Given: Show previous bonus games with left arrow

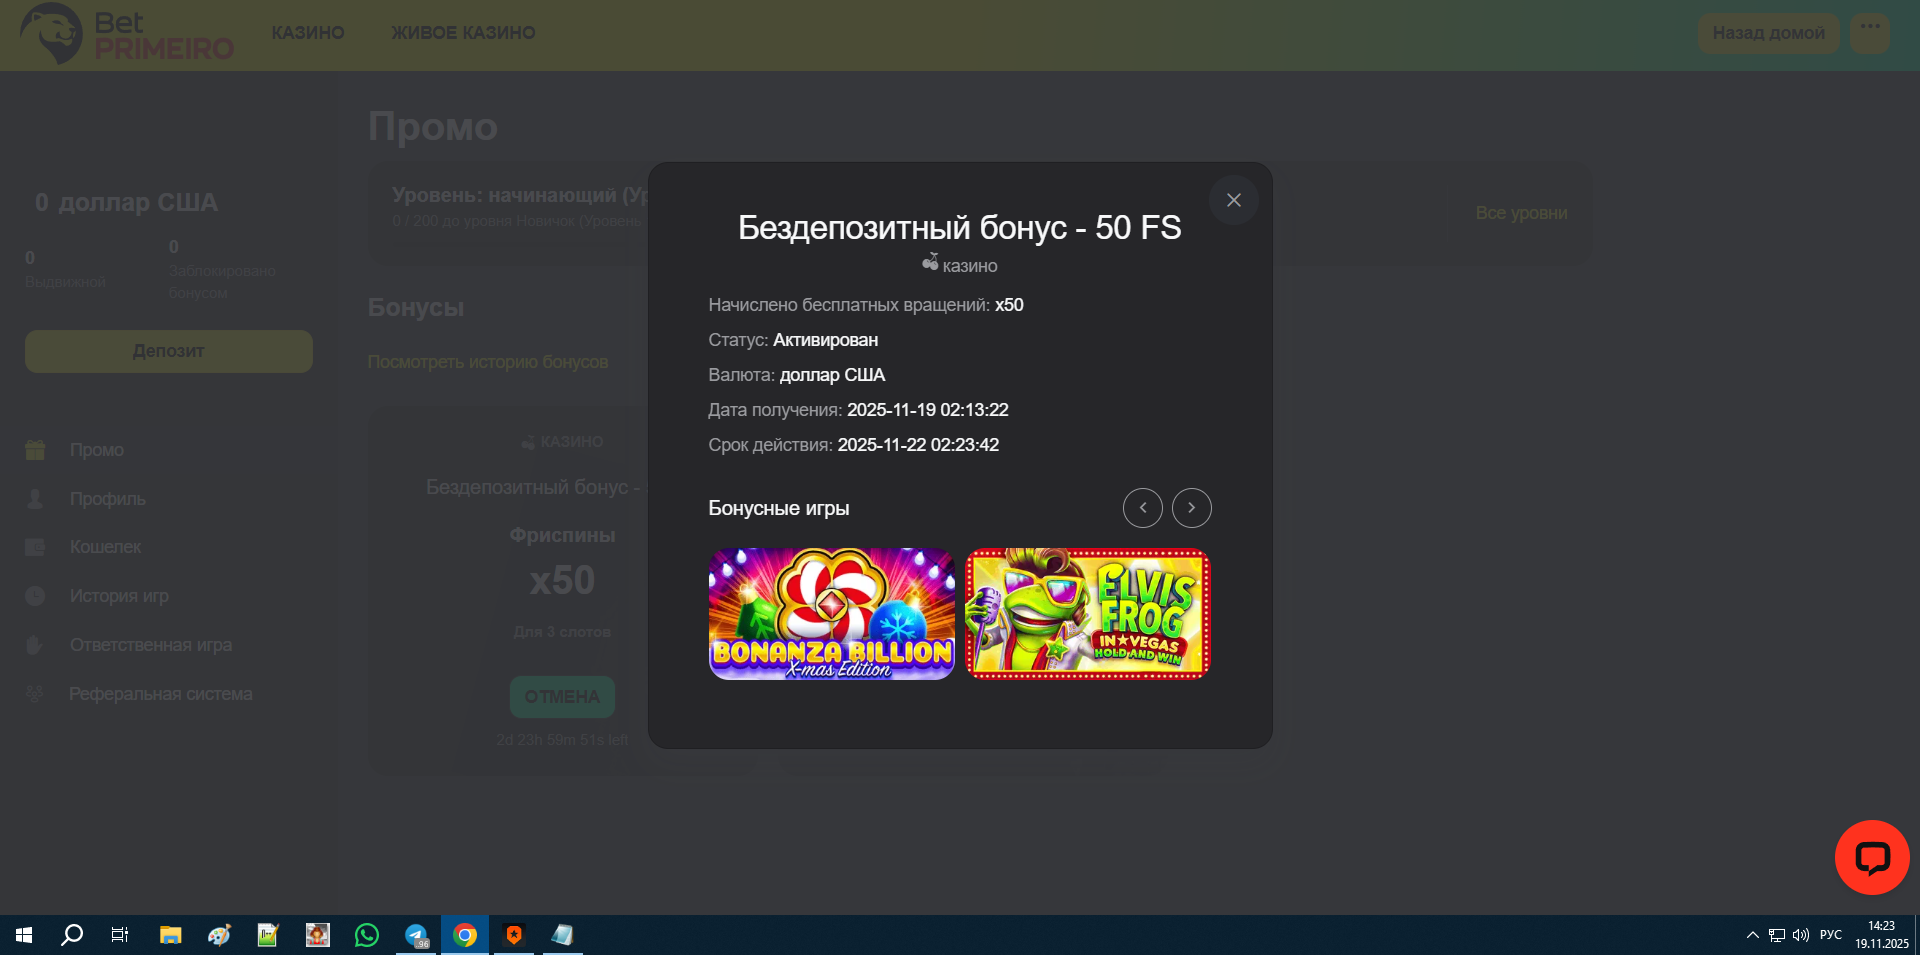Looking at the screenshot, I should [1142, 508].
